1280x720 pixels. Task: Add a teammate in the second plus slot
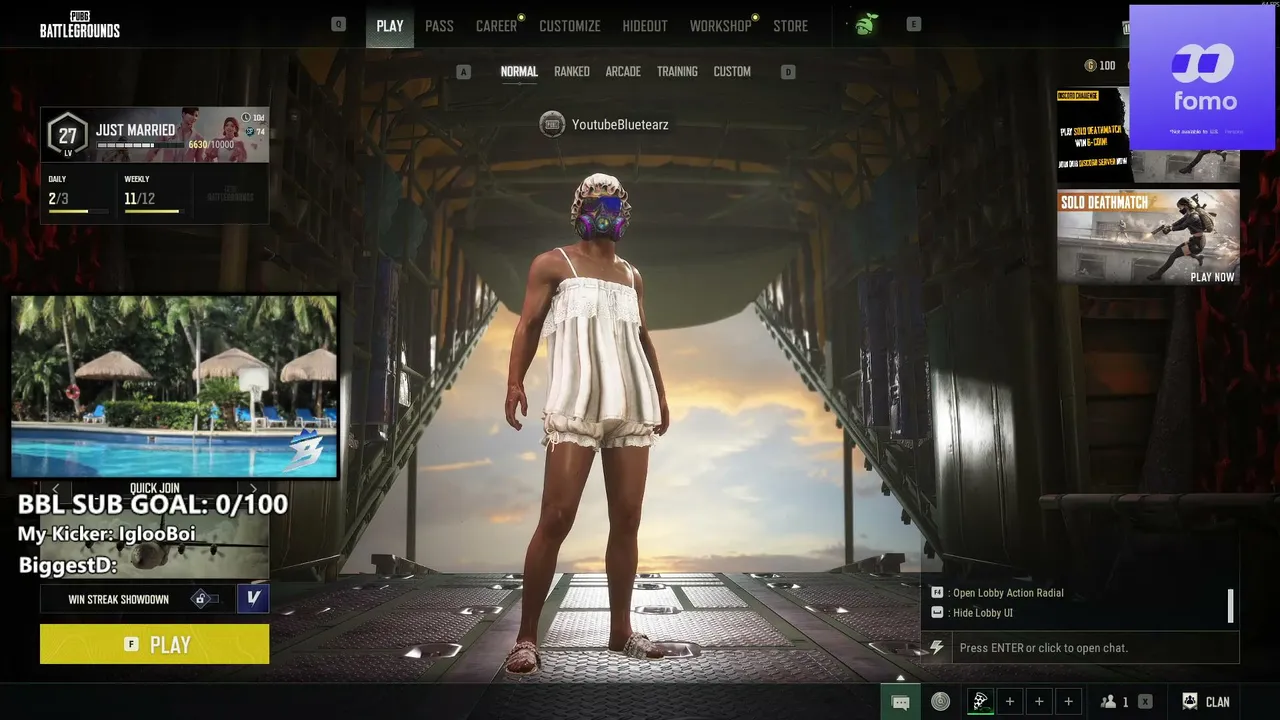[1039, 702]
